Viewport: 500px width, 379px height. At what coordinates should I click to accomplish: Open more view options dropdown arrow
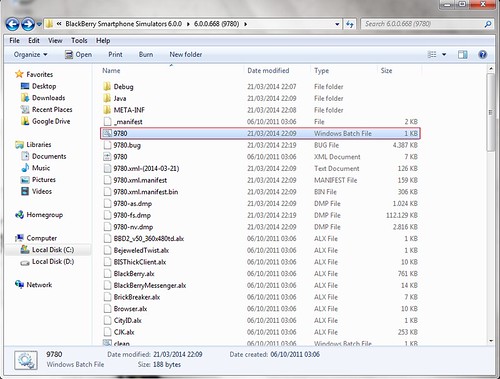[x=444, y=54]
